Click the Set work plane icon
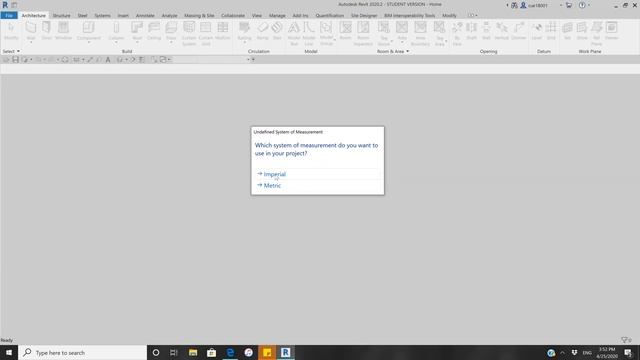The width and height of the screenshot is (640, 360). (567, 31)
